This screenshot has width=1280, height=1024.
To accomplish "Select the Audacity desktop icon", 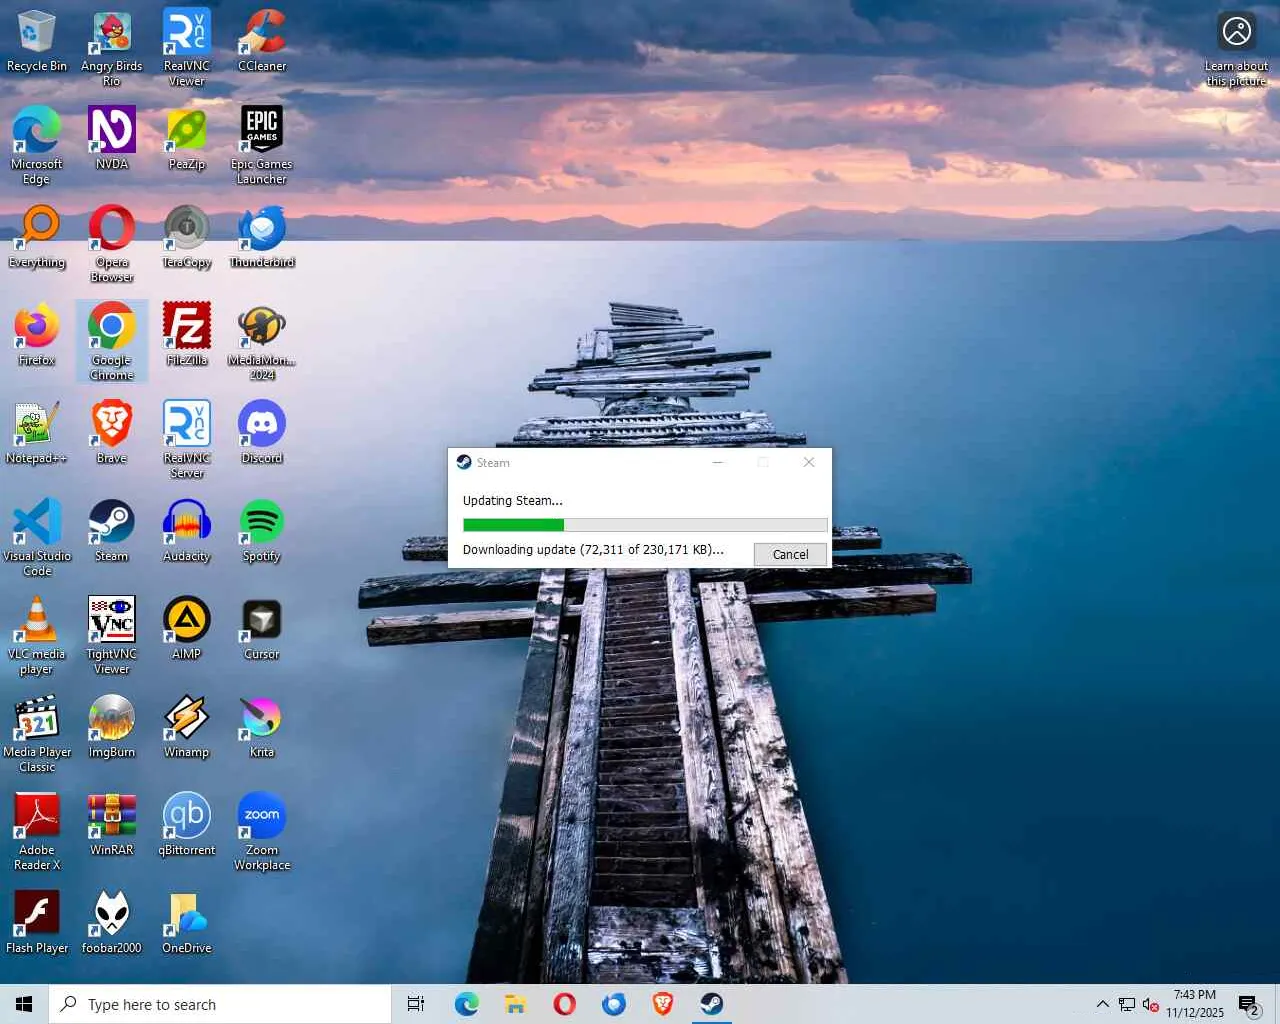I will (x=187, y=531).
